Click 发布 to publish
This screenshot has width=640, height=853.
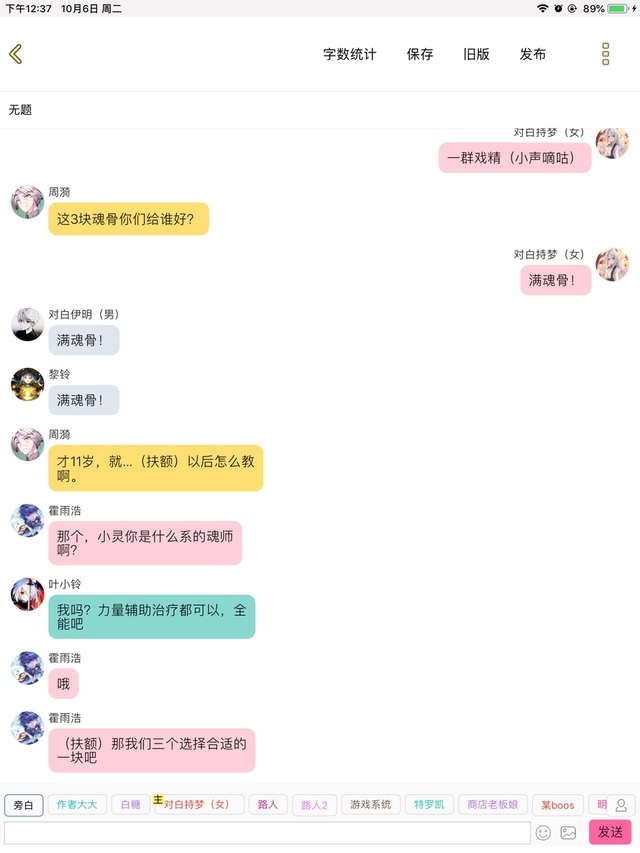point(533,54)
